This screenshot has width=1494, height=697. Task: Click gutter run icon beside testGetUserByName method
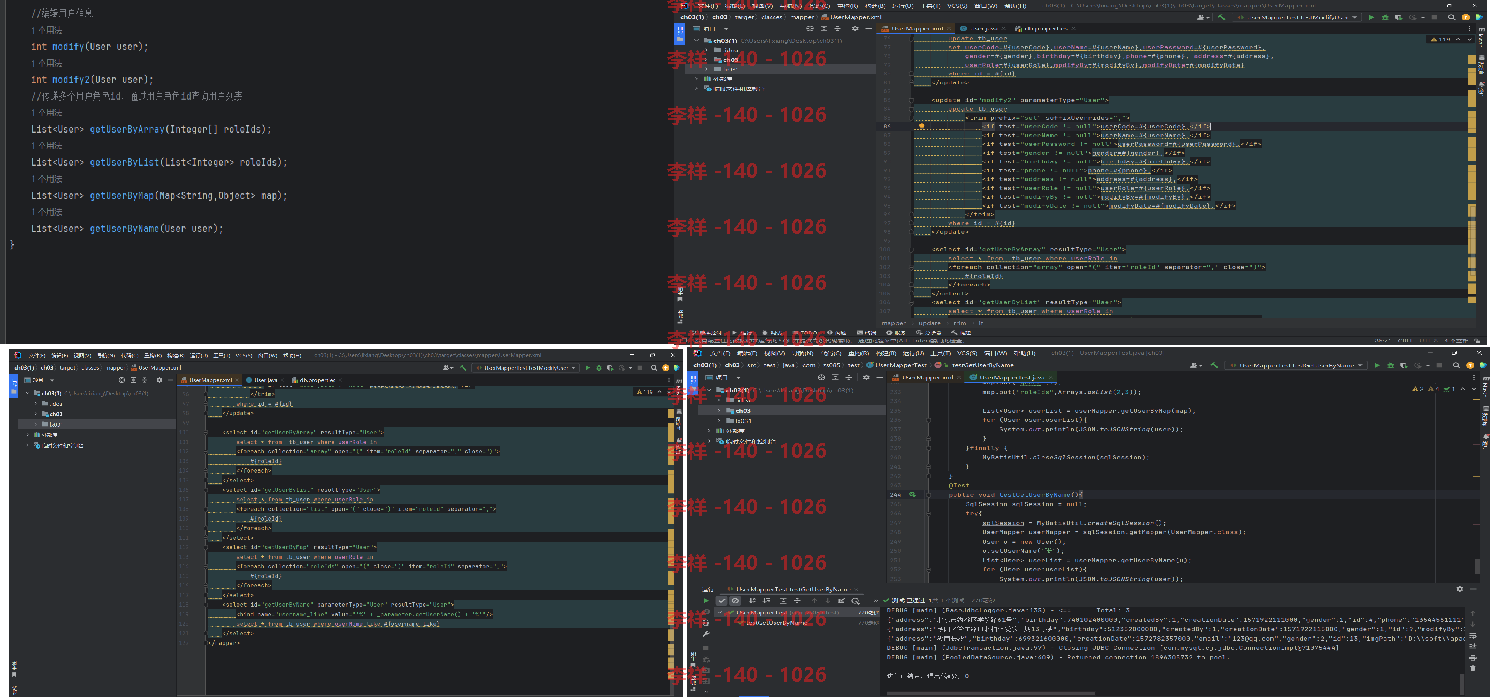pyautogui.click(x=913, y=494)
